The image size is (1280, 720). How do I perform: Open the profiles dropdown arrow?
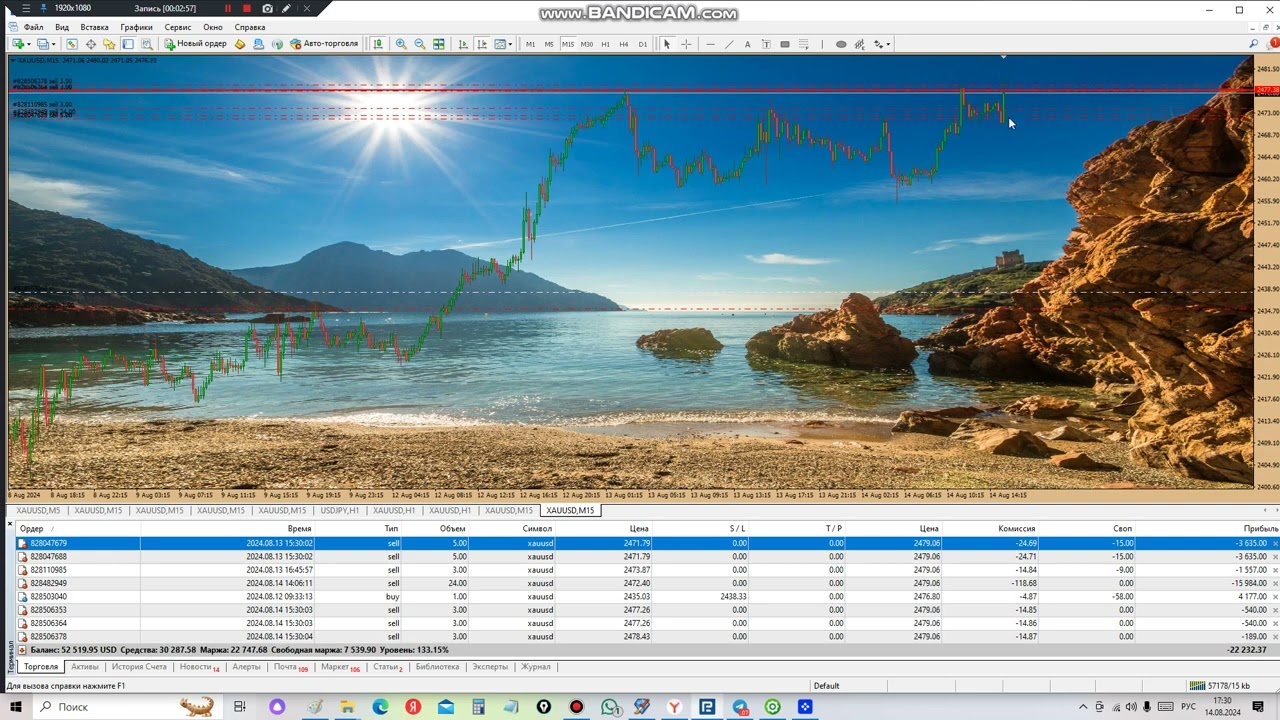(x=54, y=44)
